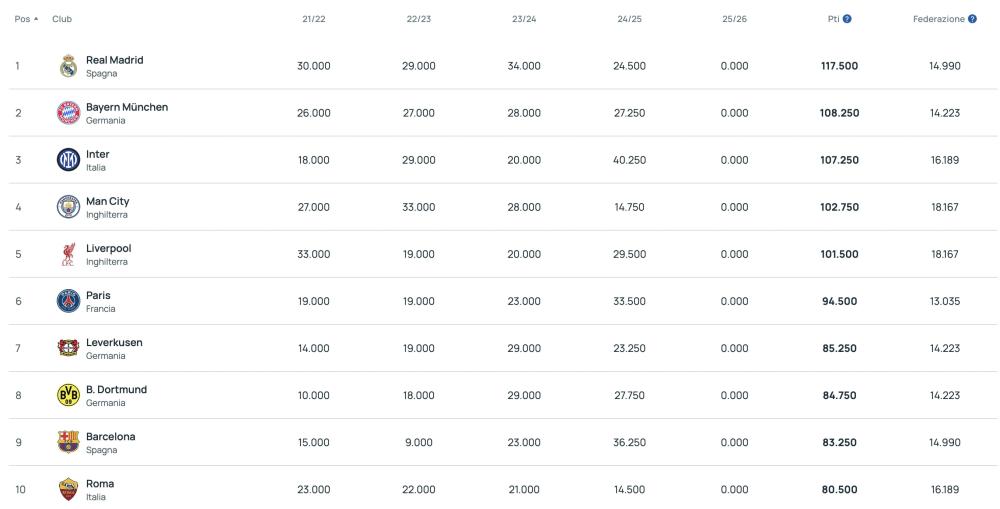Click the B. Dortmund BVB logo
Image resolution: width=1000 pixels, height=509 pixels.
tap(68, 395)
